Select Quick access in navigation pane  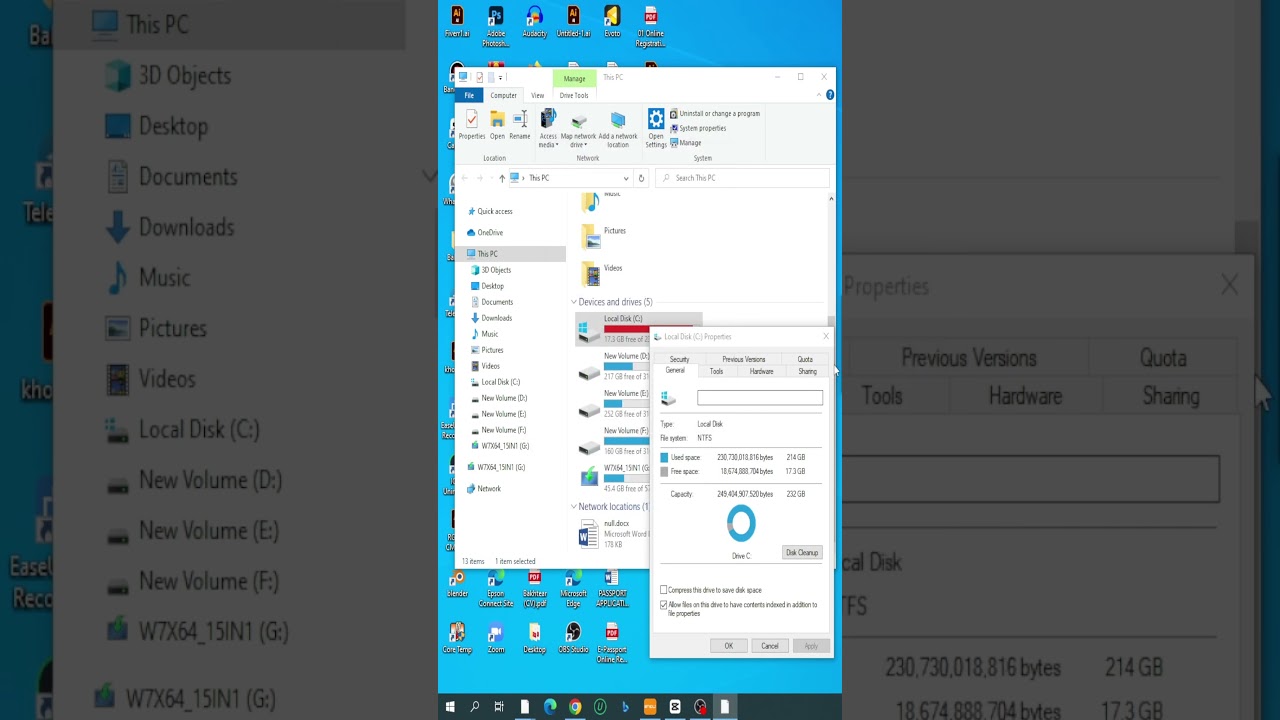(494, 211)
